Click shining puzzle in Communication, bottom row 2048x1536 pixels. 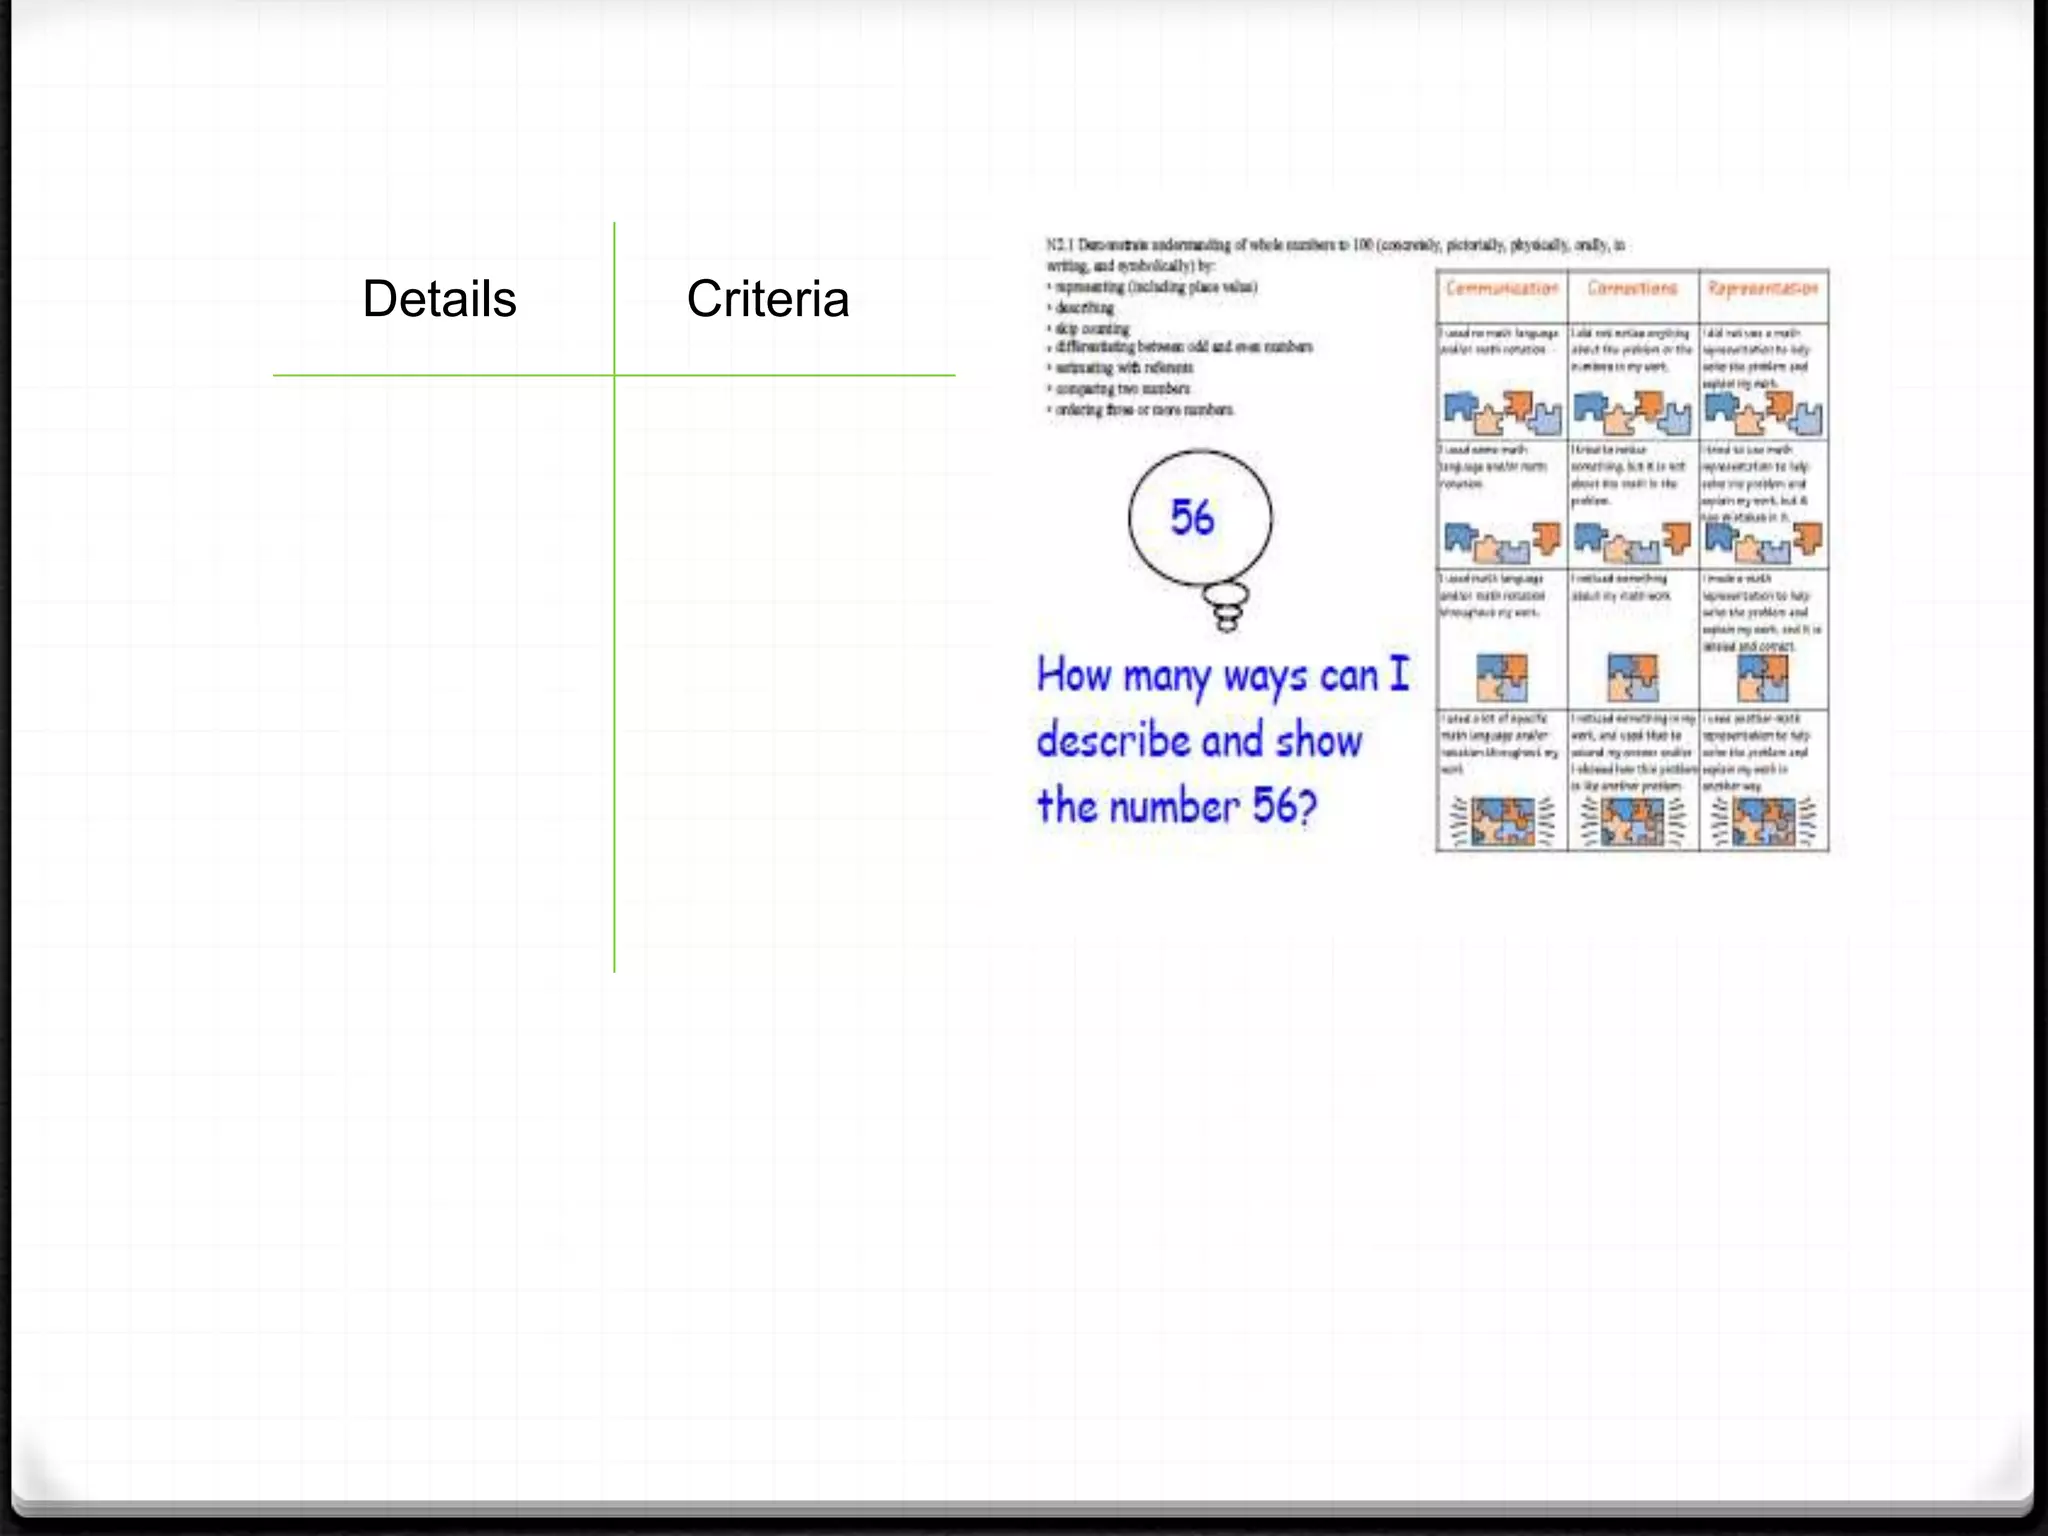pyautogui.click(x=1502, y=821)
